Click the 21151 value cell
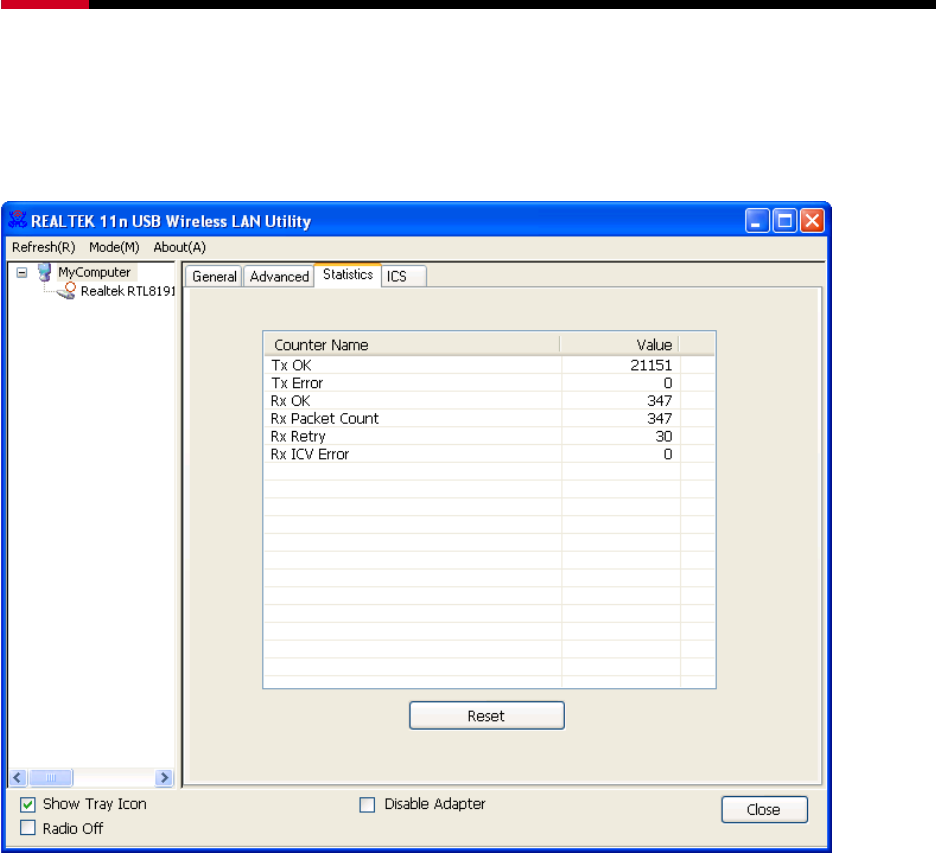 (651, 365)
